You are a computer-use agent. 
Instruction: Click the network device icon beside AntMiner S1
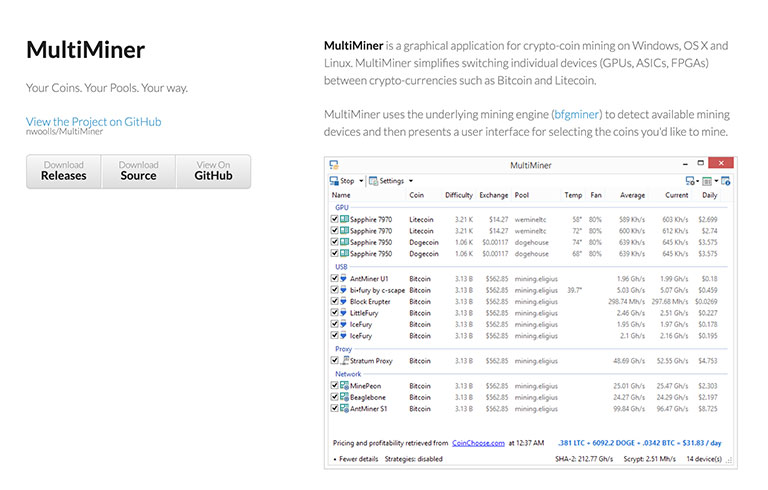point(344,408)
